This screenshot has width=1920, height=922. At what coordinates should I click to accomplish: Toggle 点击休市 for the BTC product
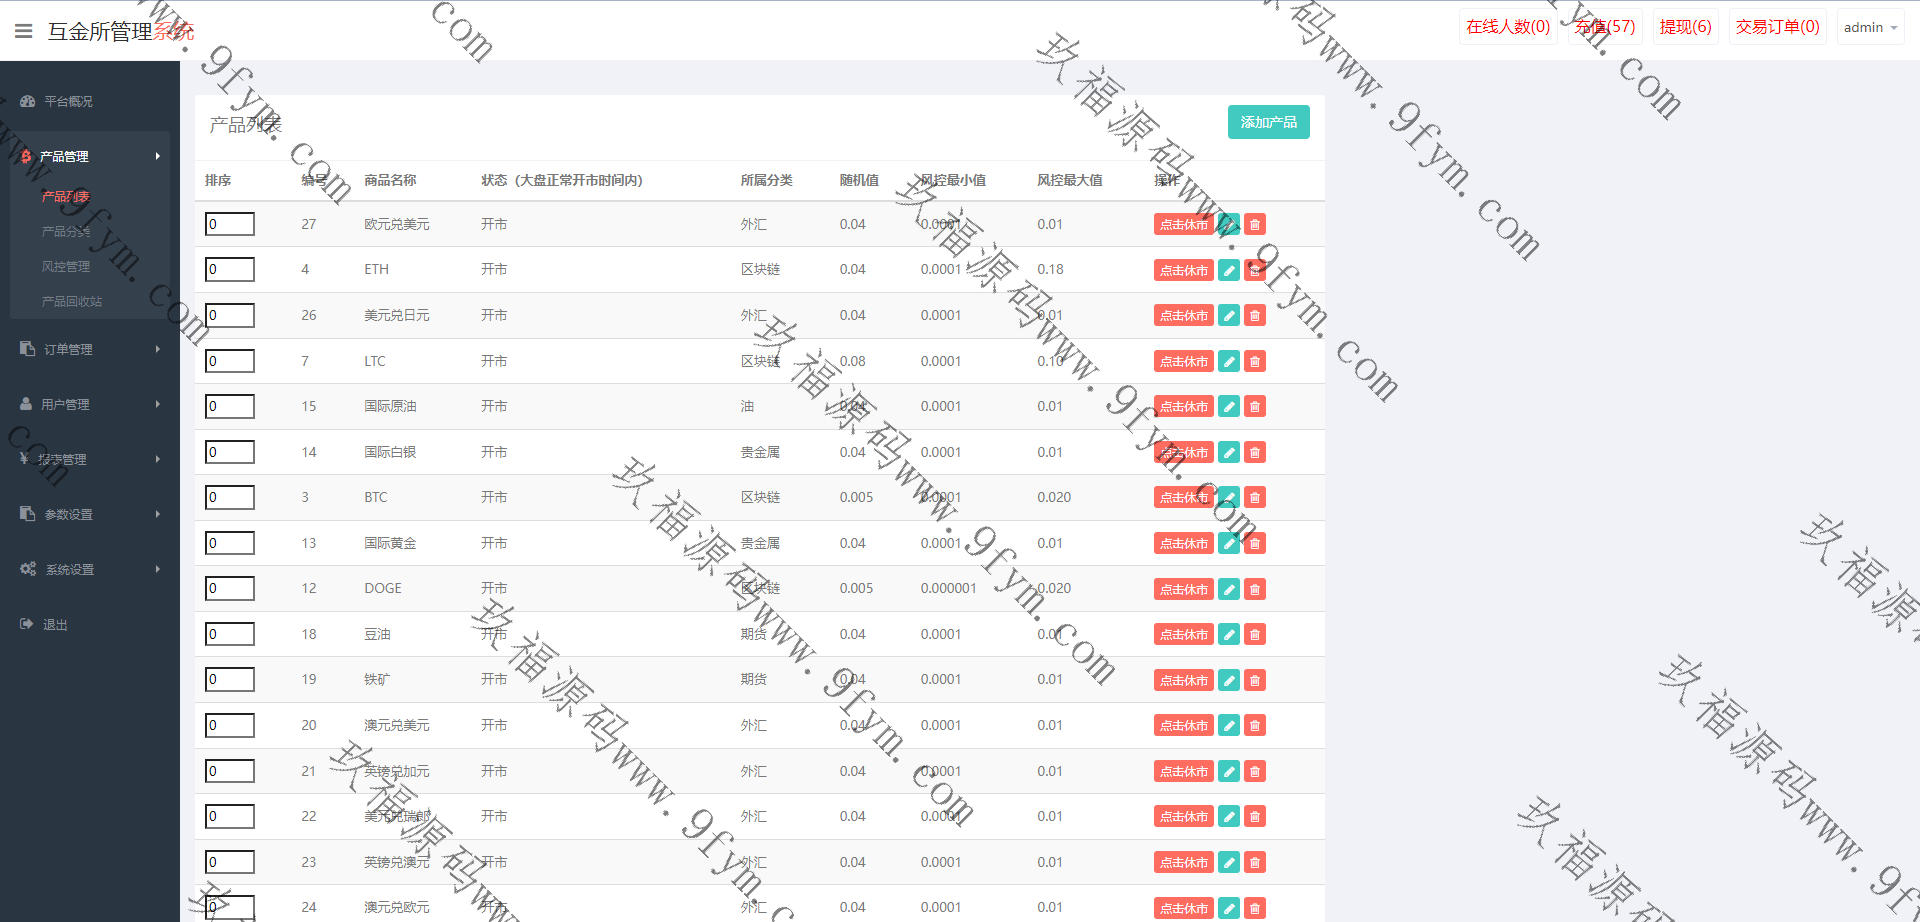pos(1183,498)
